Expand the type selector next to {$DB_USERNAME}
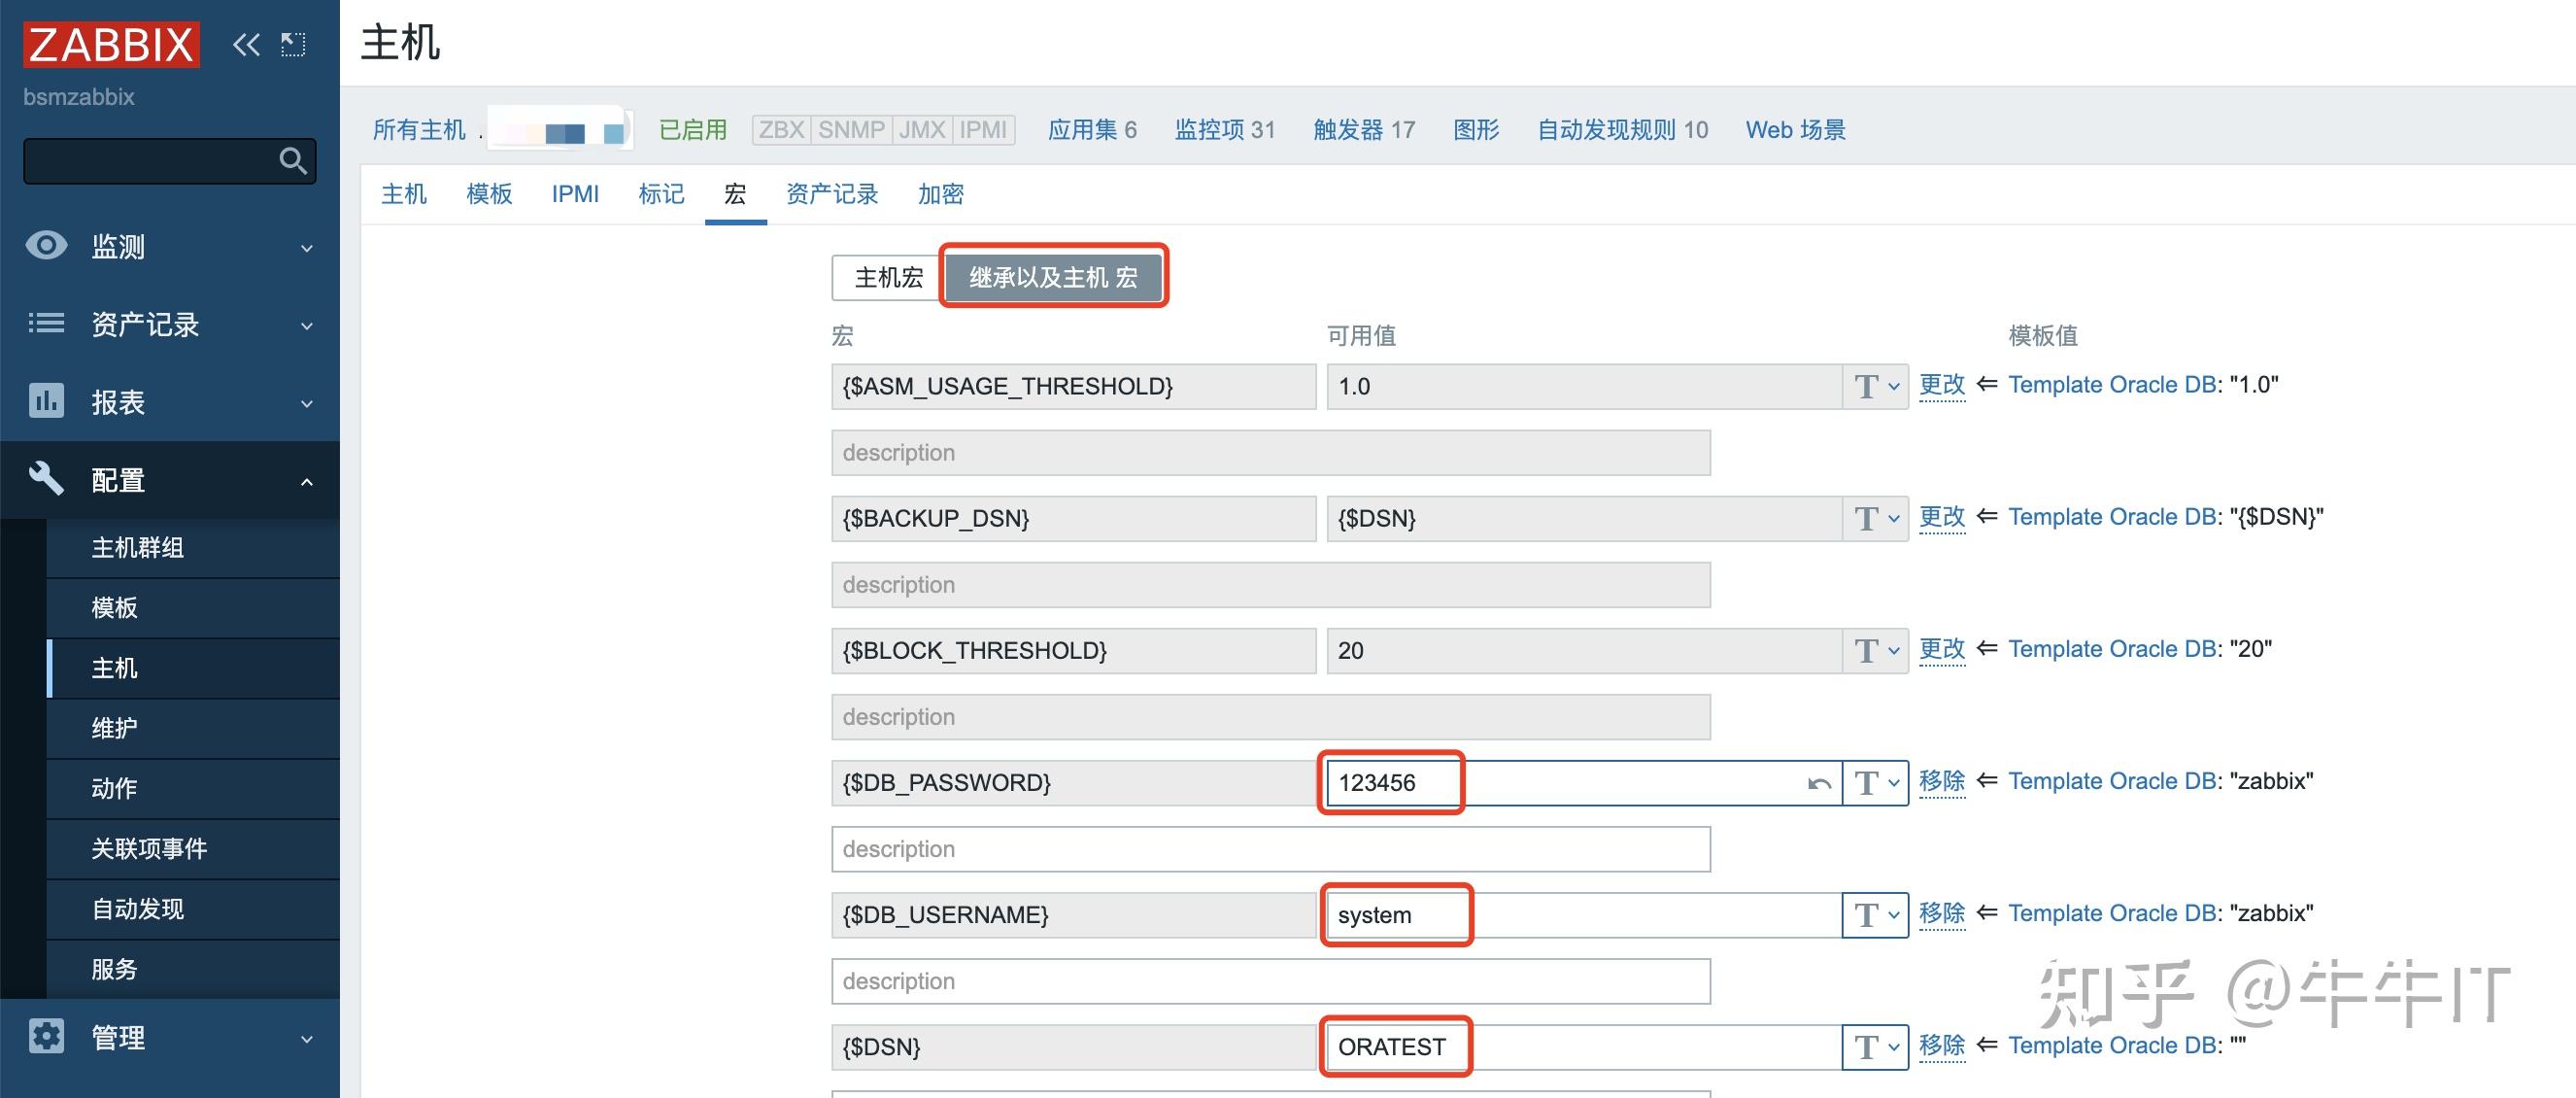The image size is (2576, 1098). click(1875, 914)
